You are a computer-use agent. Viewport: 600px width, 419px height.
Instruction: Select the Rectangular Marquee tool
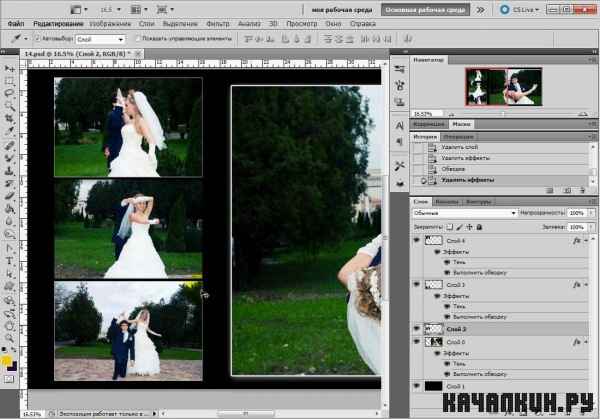click(x=10, y=81)
